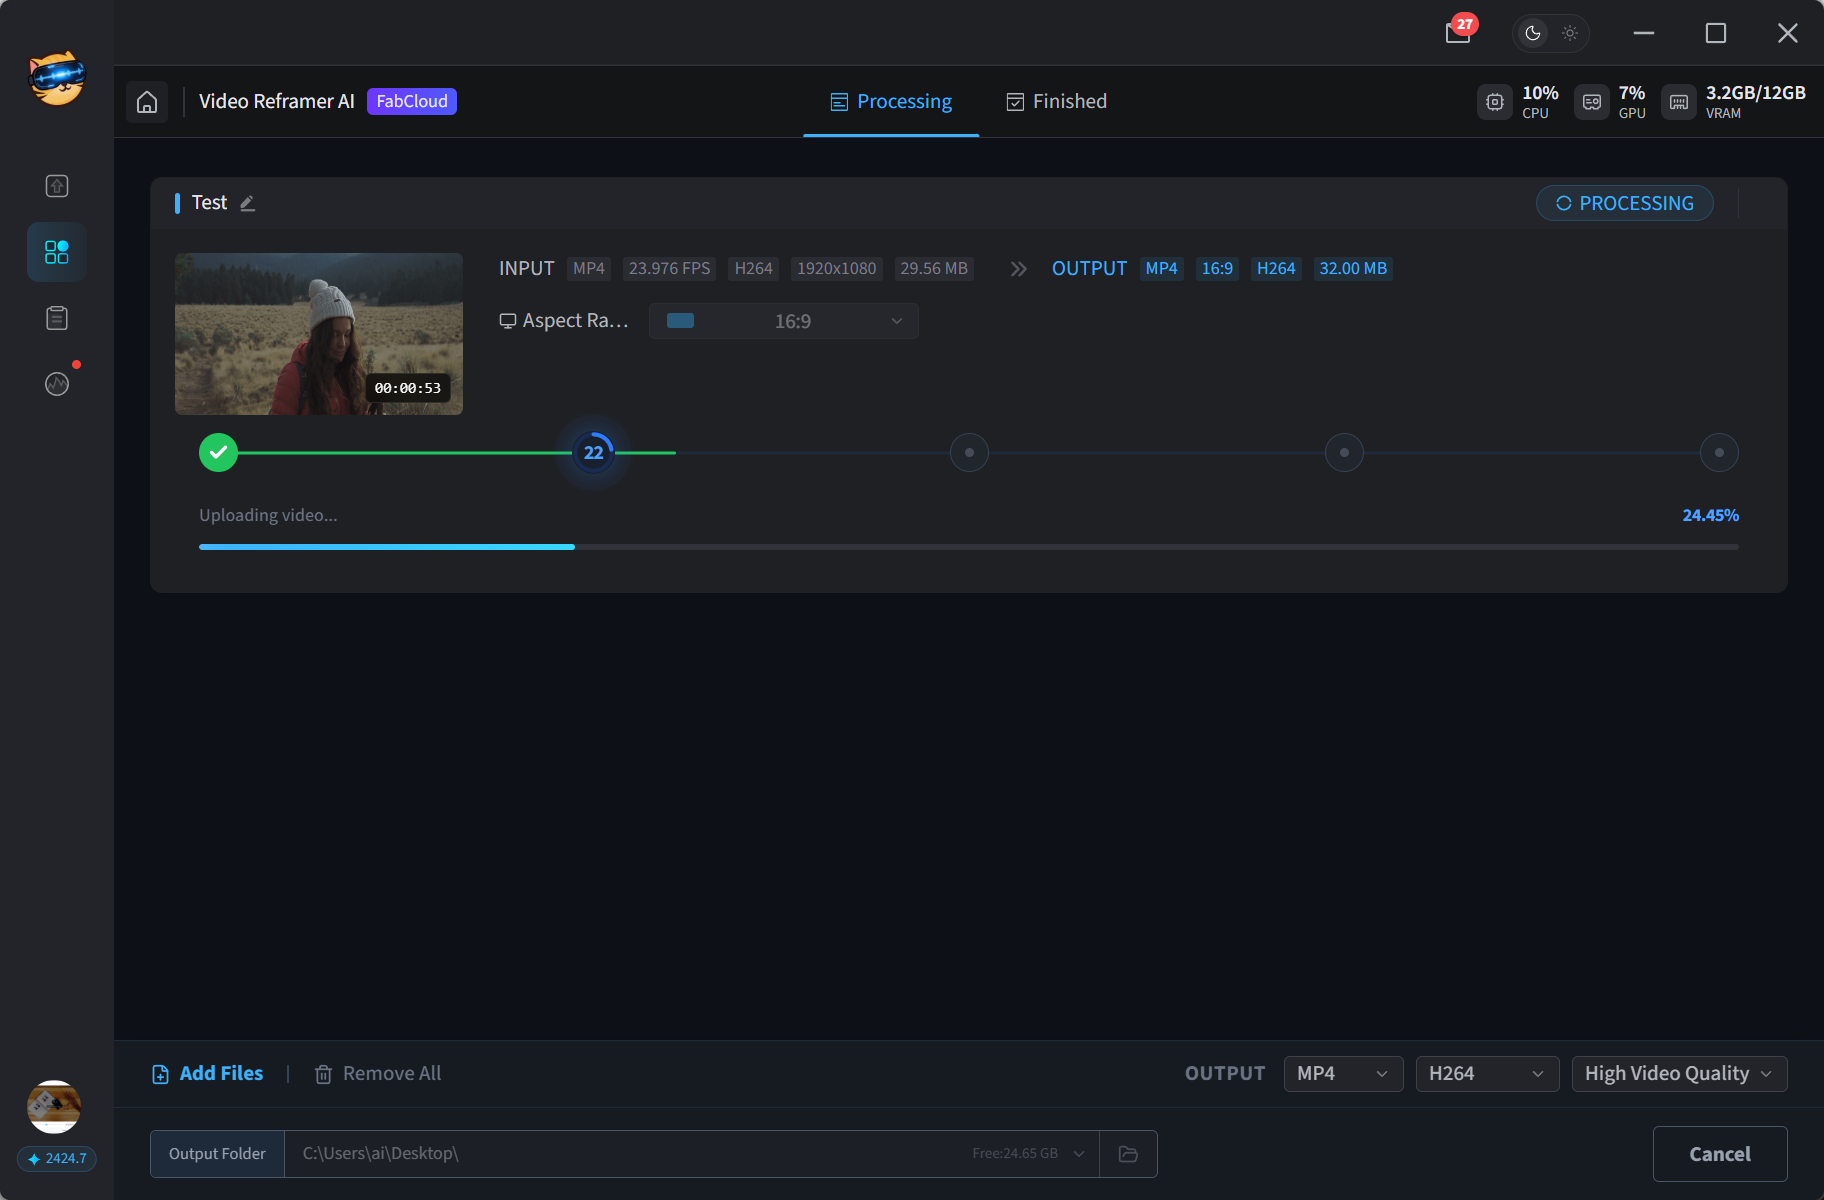This screenshot has height=1200, width=1824.
Task: Click the video thumbnail preview
Action: pyautogui.click(x=319, y=334)
